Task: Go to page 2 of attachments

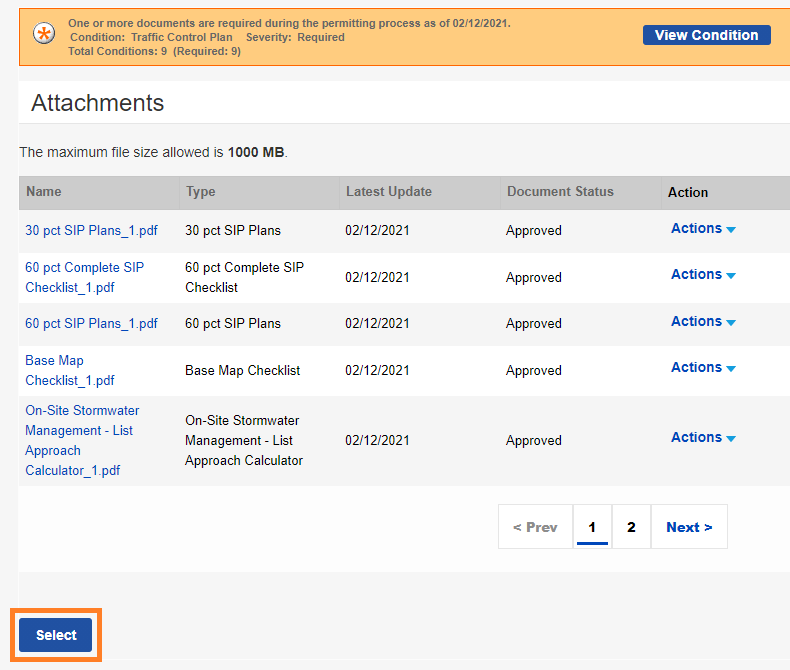Action: [631, 527]
